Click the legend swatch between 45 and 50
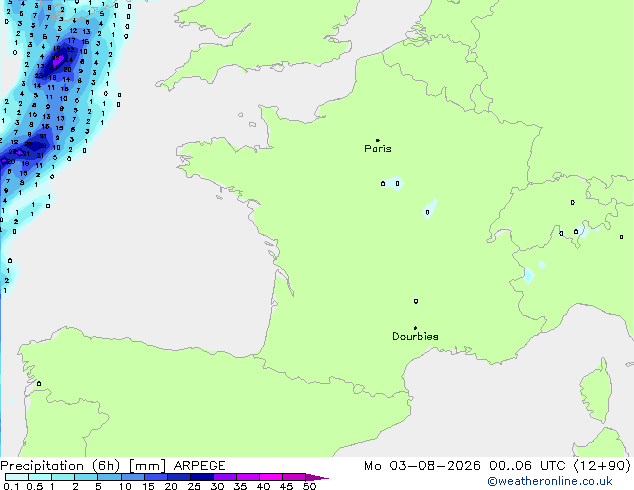Image resolution: width=634 pixels, height=490 pixels. click(x=294, y=477)
